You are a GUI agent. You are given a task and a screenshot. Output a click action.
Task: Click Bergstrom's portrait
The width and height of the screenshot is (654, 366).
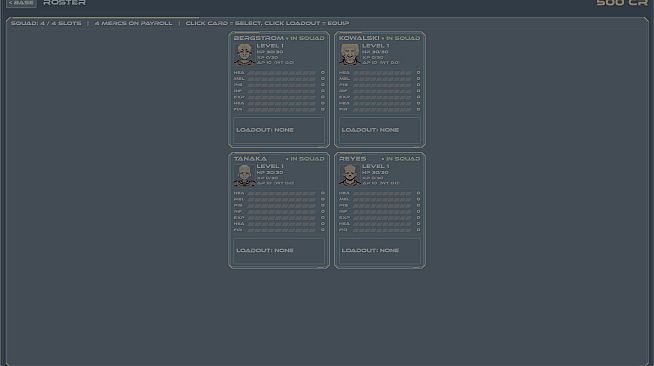244,55
